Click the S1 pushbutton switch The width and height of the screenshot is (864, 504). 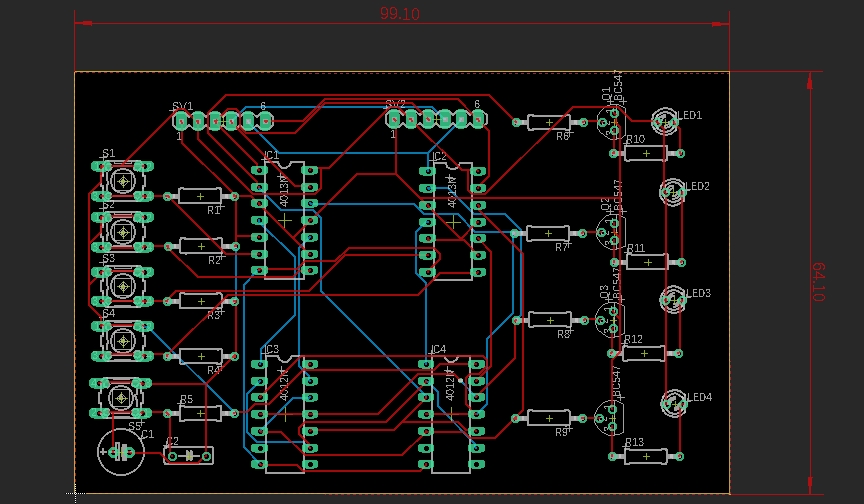122,181
